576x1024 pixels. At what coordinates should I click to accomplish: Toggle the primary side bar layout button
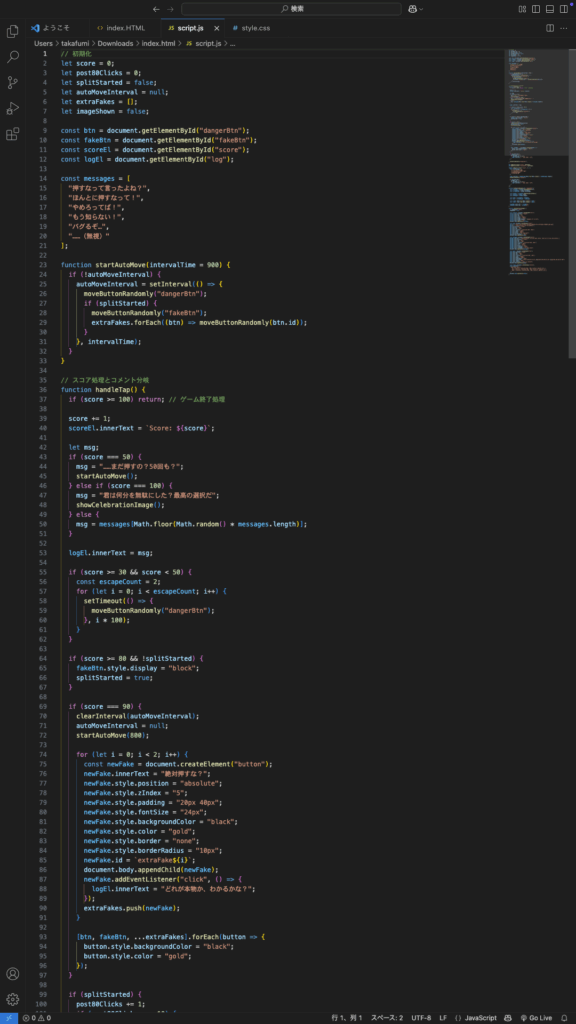tap(536, 9)
